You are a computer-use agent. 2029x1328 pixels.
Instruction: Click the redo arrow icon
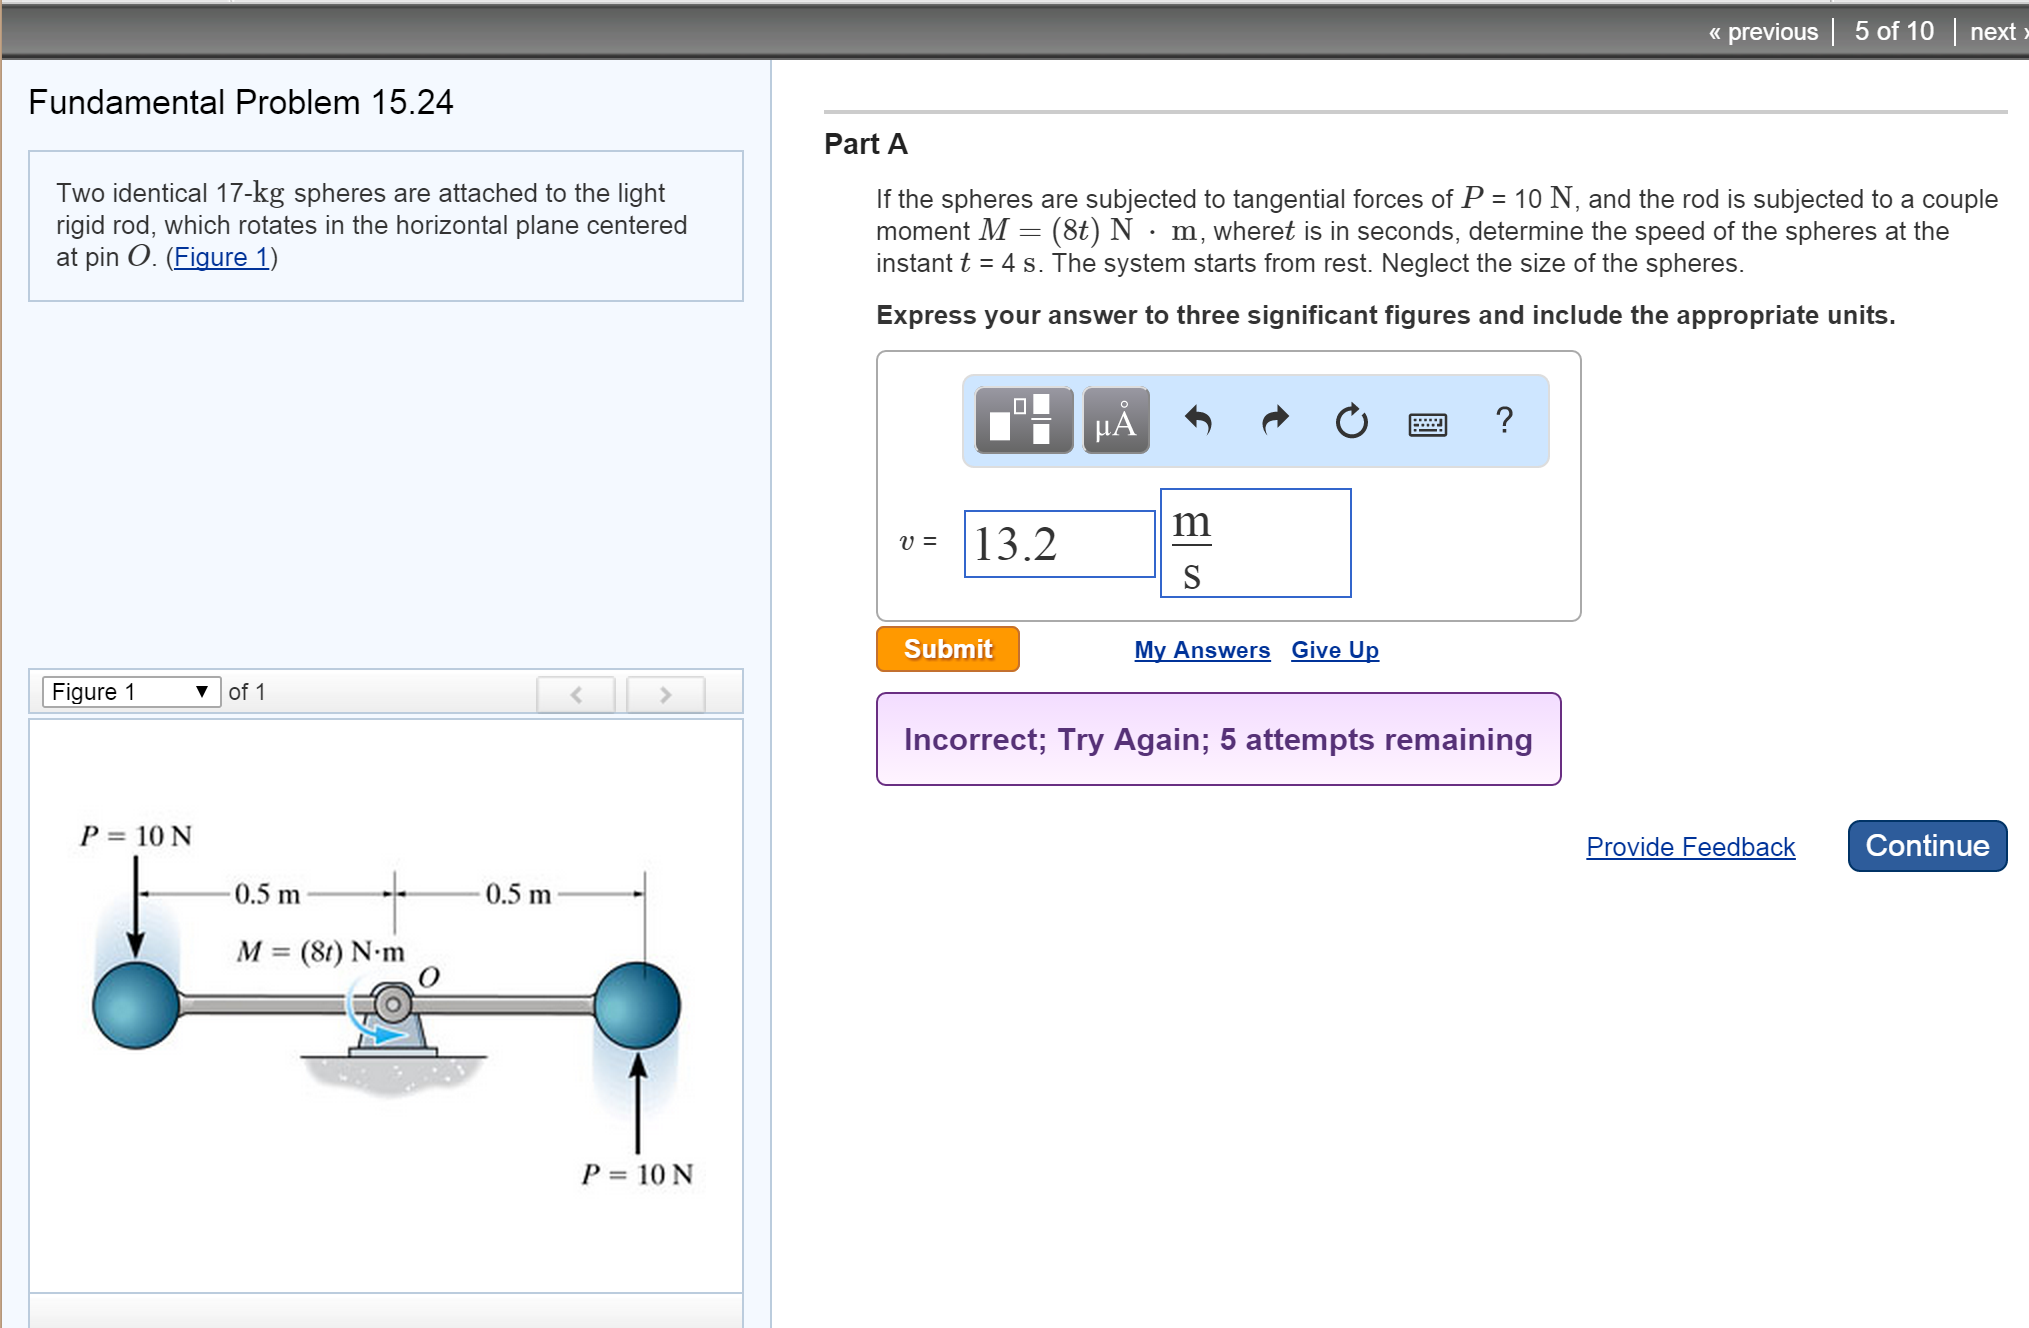coord(1275,421)
